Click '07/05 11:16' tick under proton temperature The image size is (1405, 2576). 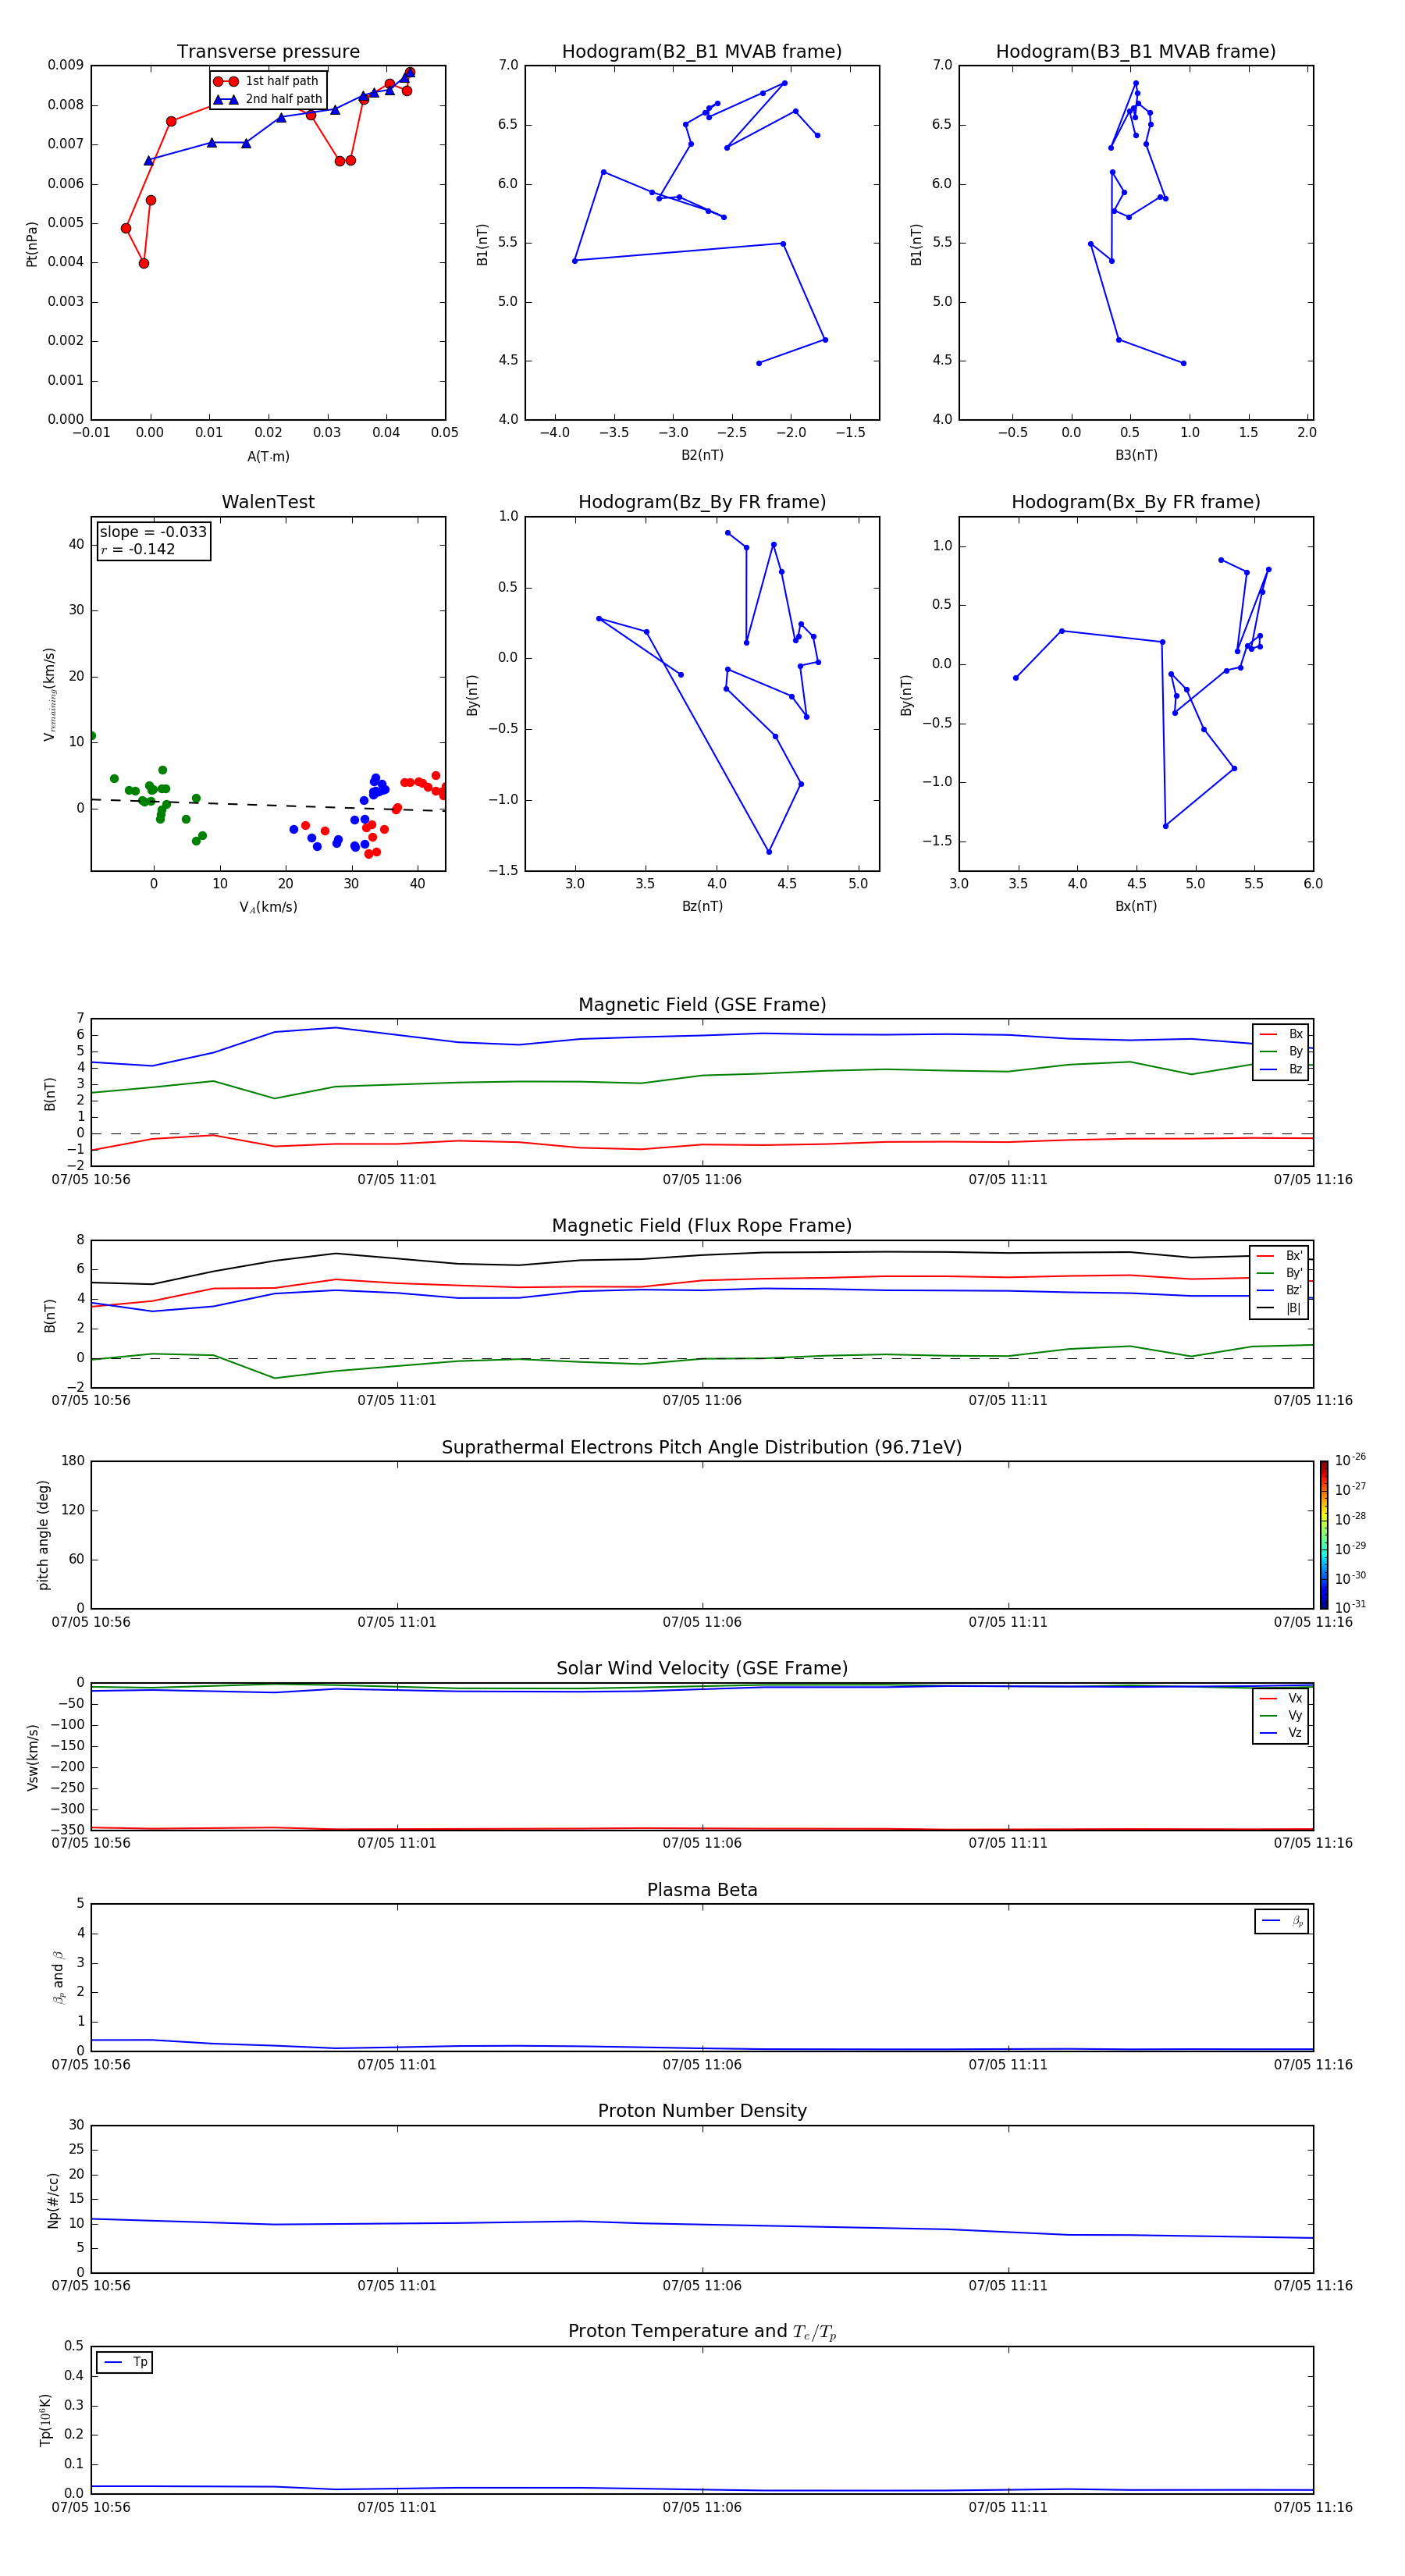(x=1313, y=2507)
